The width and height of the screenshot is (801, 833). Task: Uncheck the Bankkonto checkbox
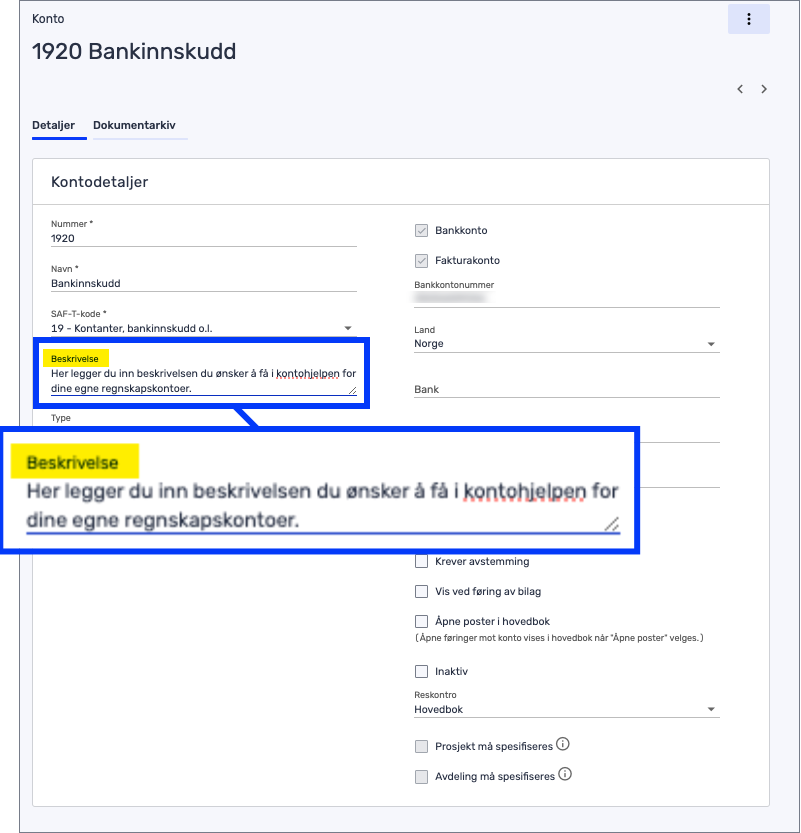pyautogui.click(x=421, y=230)
